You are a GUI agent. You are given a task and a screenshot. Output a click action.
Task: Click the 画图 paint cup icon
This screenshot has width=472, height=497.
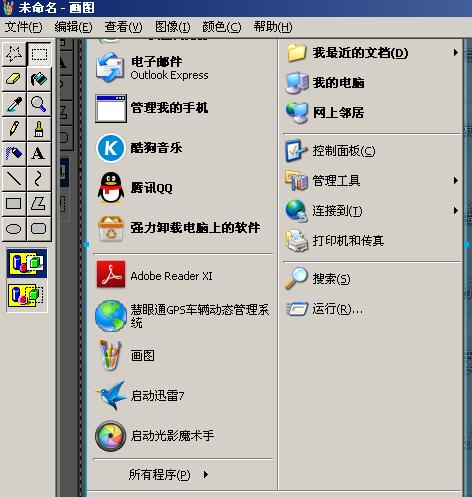[x=111, y=355]
